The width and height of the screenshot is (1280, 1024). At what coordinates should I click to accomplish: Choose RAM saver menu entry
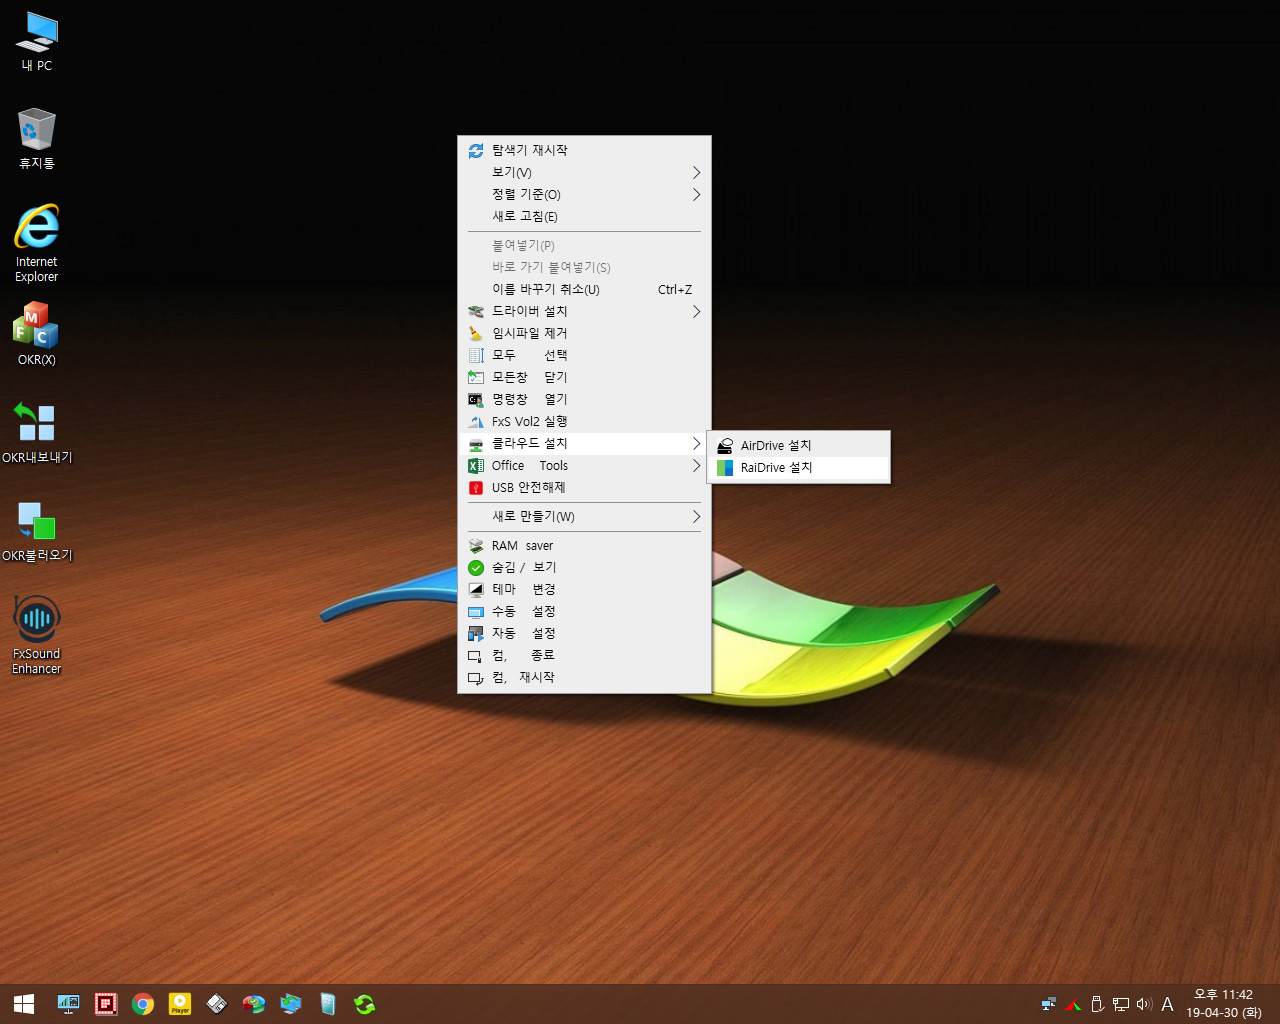pos(584,545)
